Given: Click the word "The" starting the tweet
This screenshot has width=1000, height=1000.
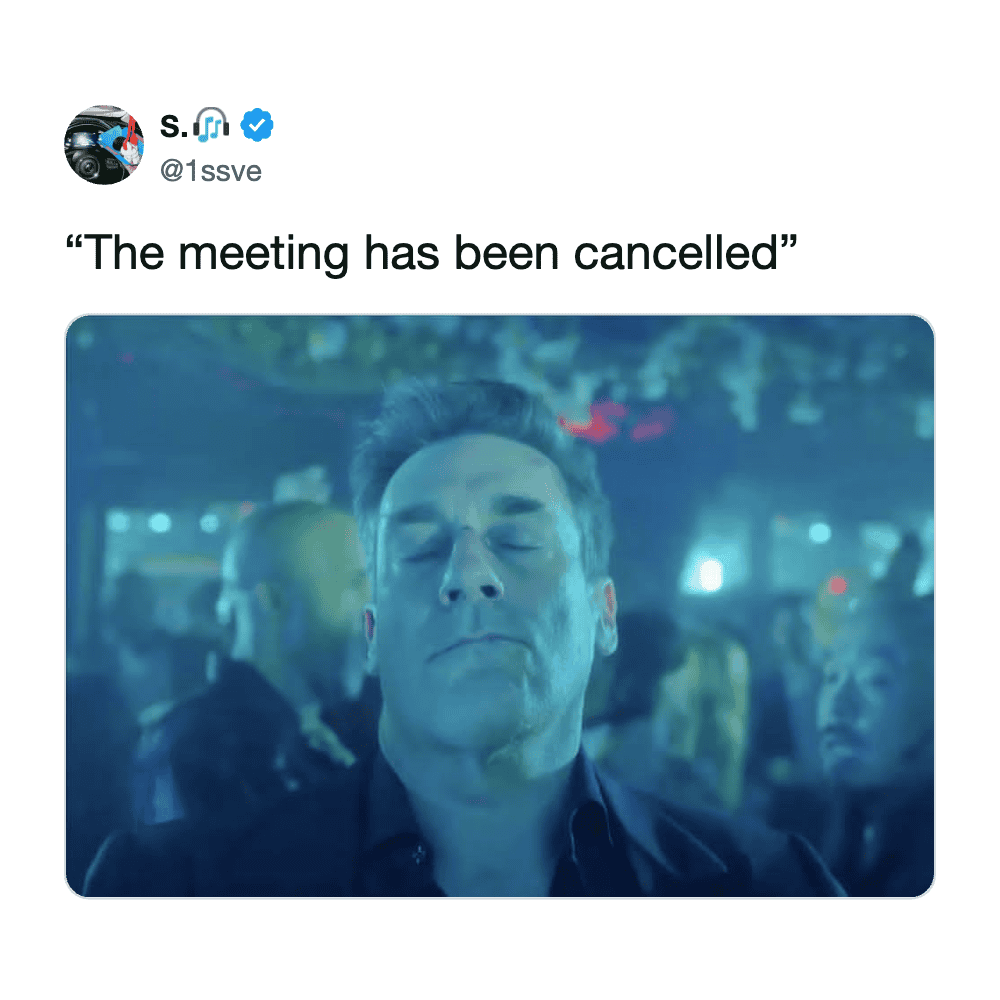Looking at the screenshot, I should tap(123, 253).
